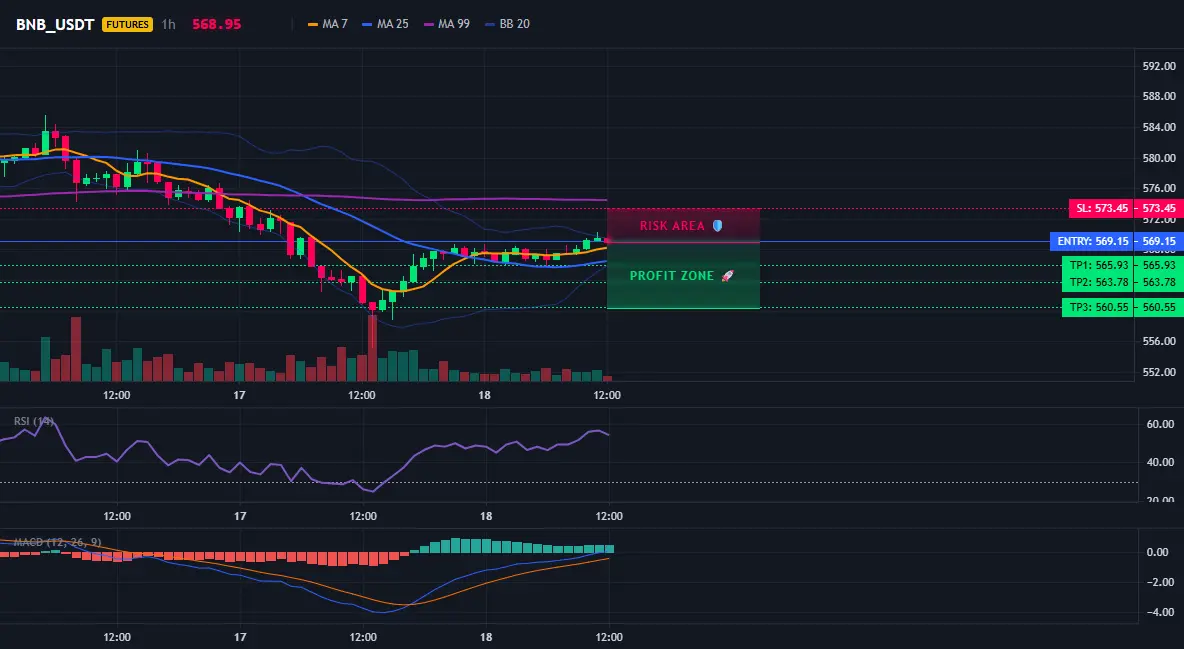
Task: Click the 576.00 price axis value
Action: pos(1159,188)
